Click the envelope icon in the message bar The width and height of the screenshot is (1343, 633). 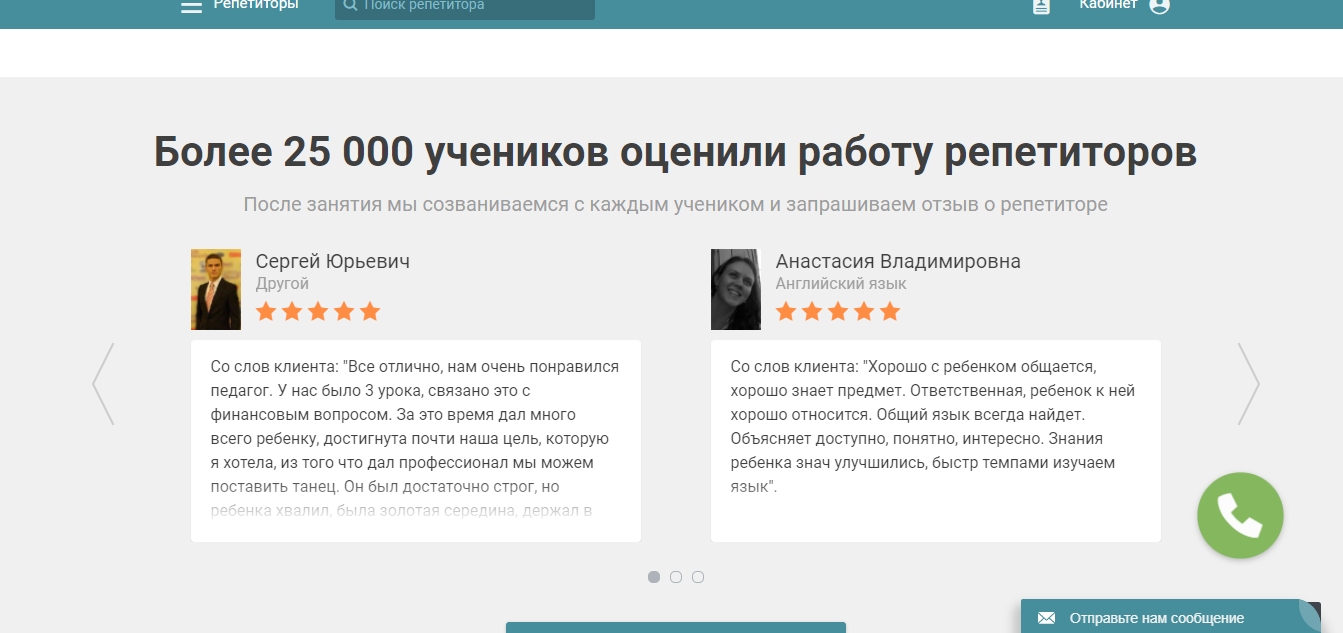coord(1046,619)
